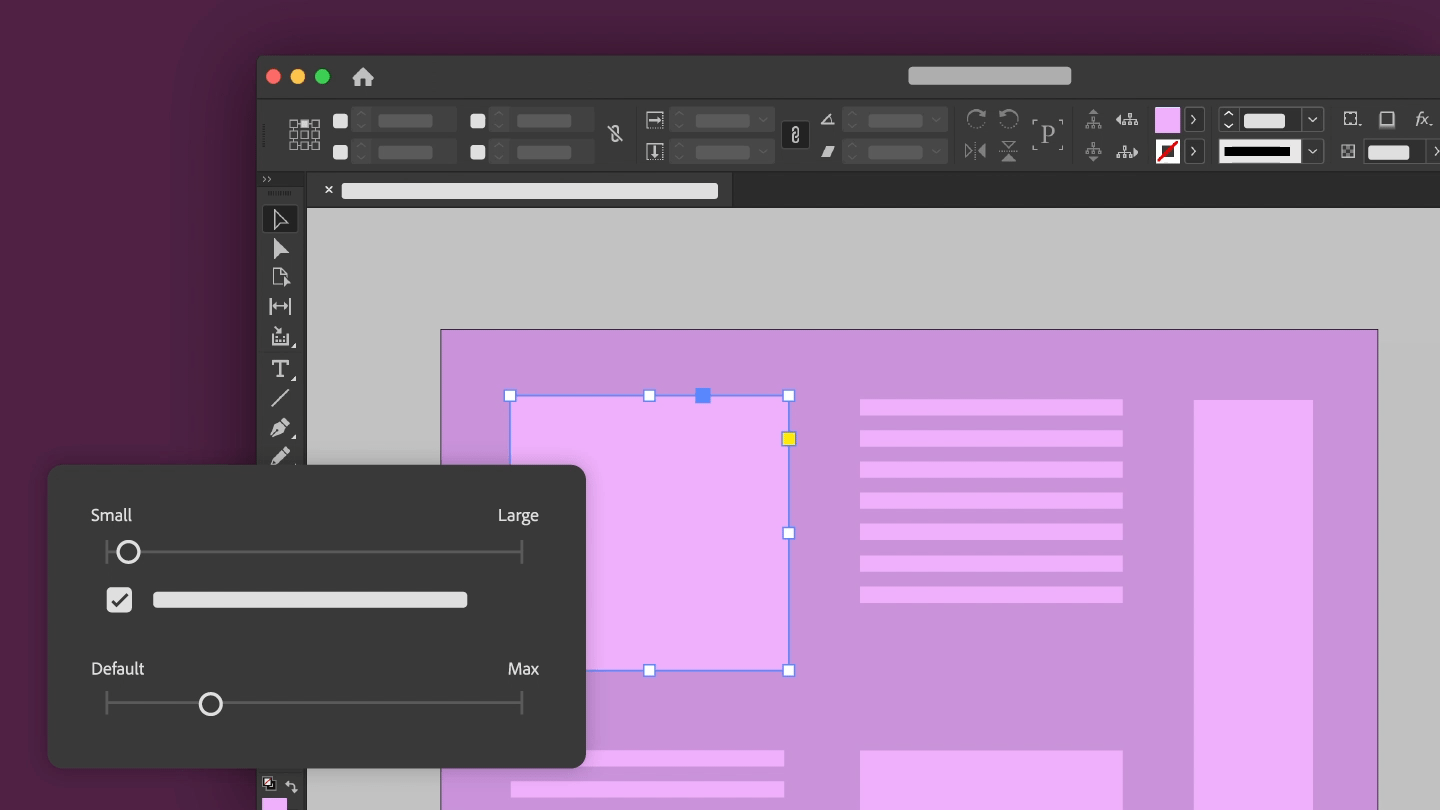Activate the Pencil tool
The width and height of the screenshot is (1440, 810).
pos(280,457)
